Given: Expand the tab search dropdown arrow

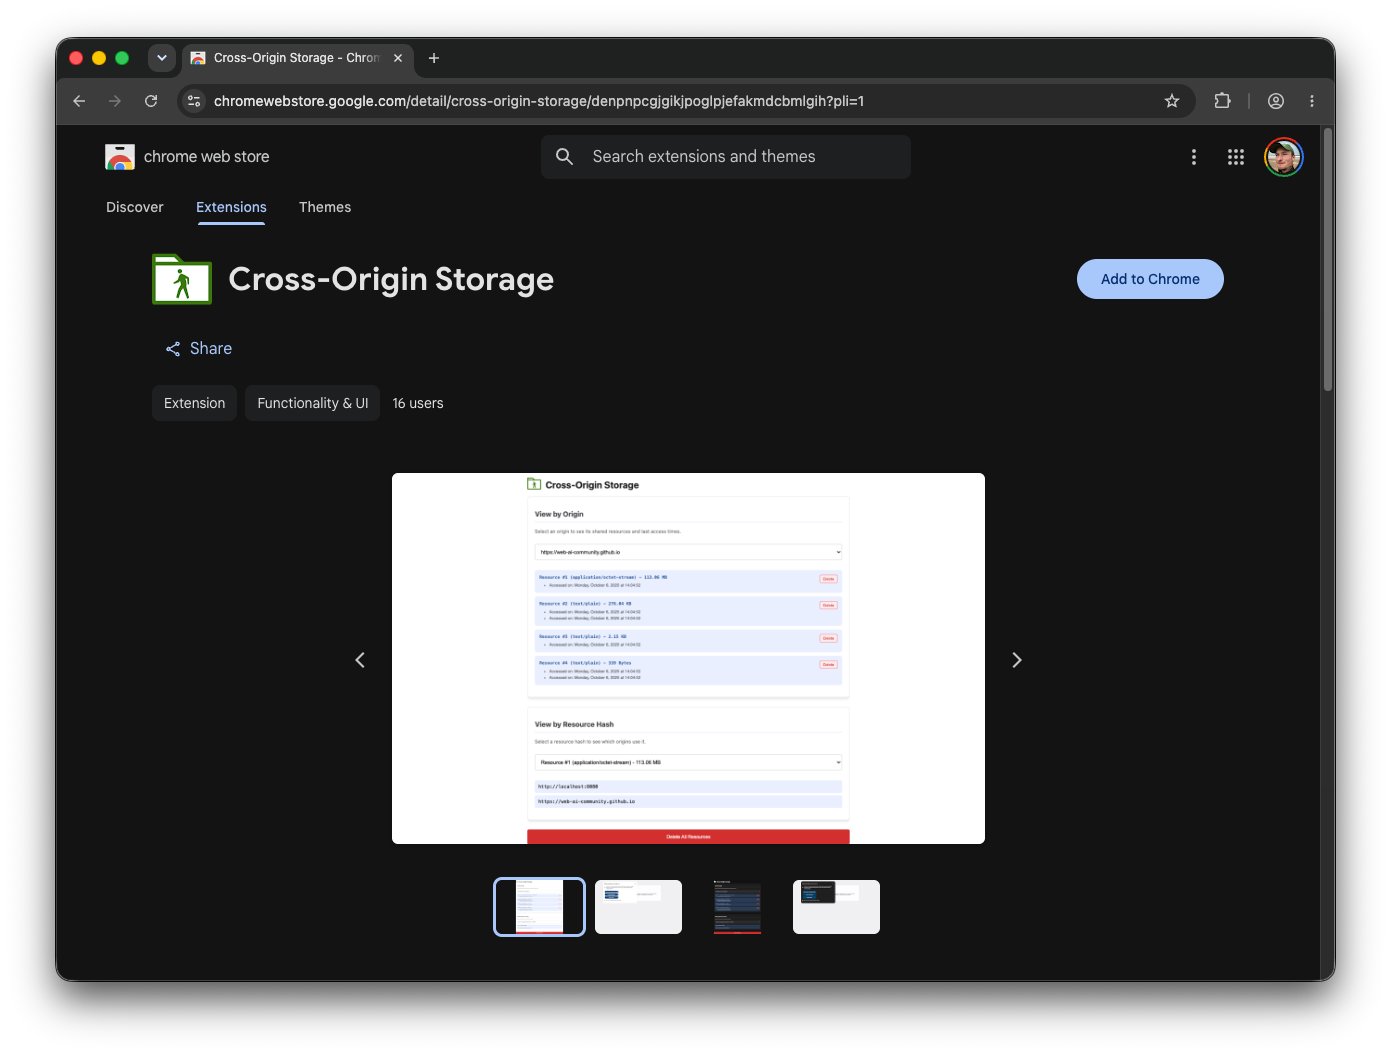Looking at the screenshot, I should [x=162, y=58].
